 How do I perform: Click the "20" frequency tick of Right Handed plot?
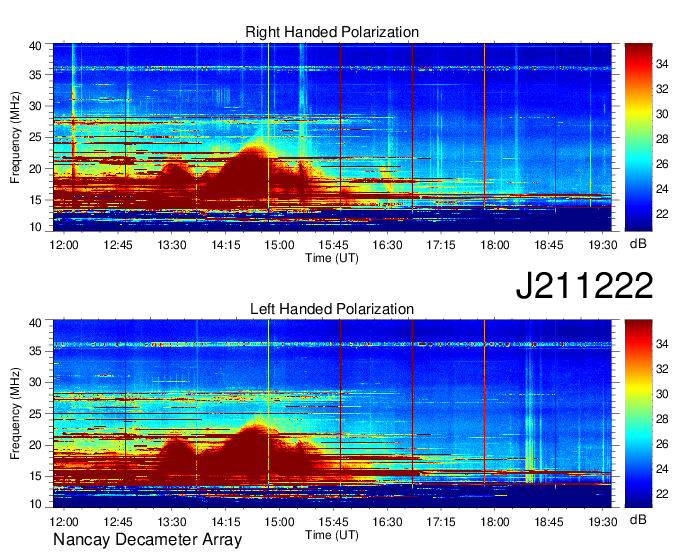[x=35, y=169]
